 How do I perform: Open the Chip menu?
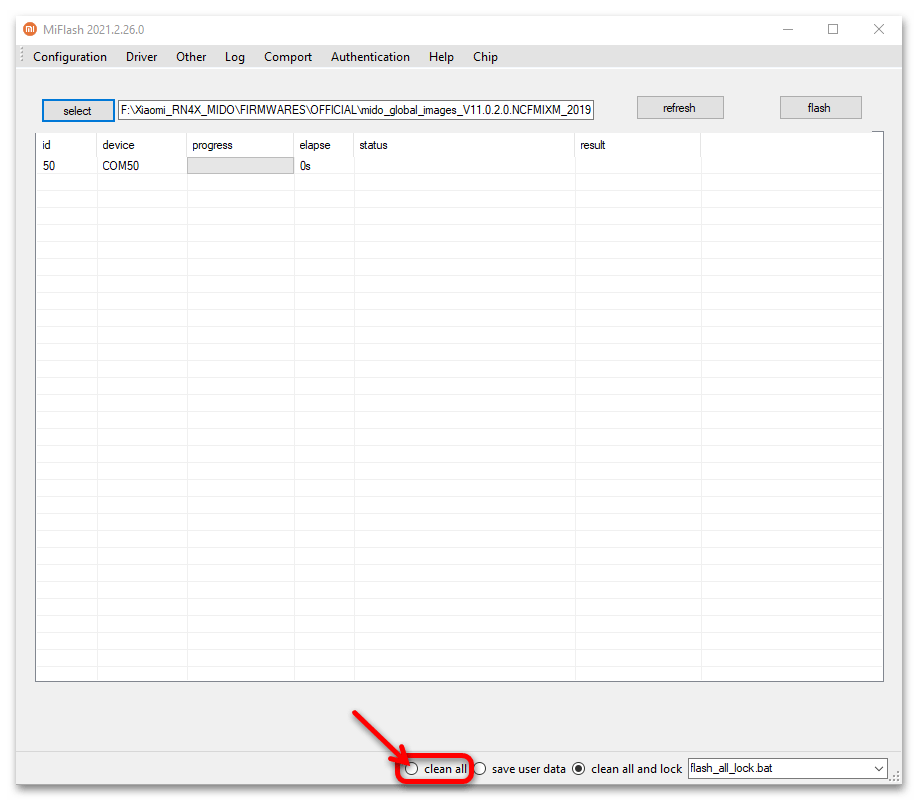click(485, 57)
